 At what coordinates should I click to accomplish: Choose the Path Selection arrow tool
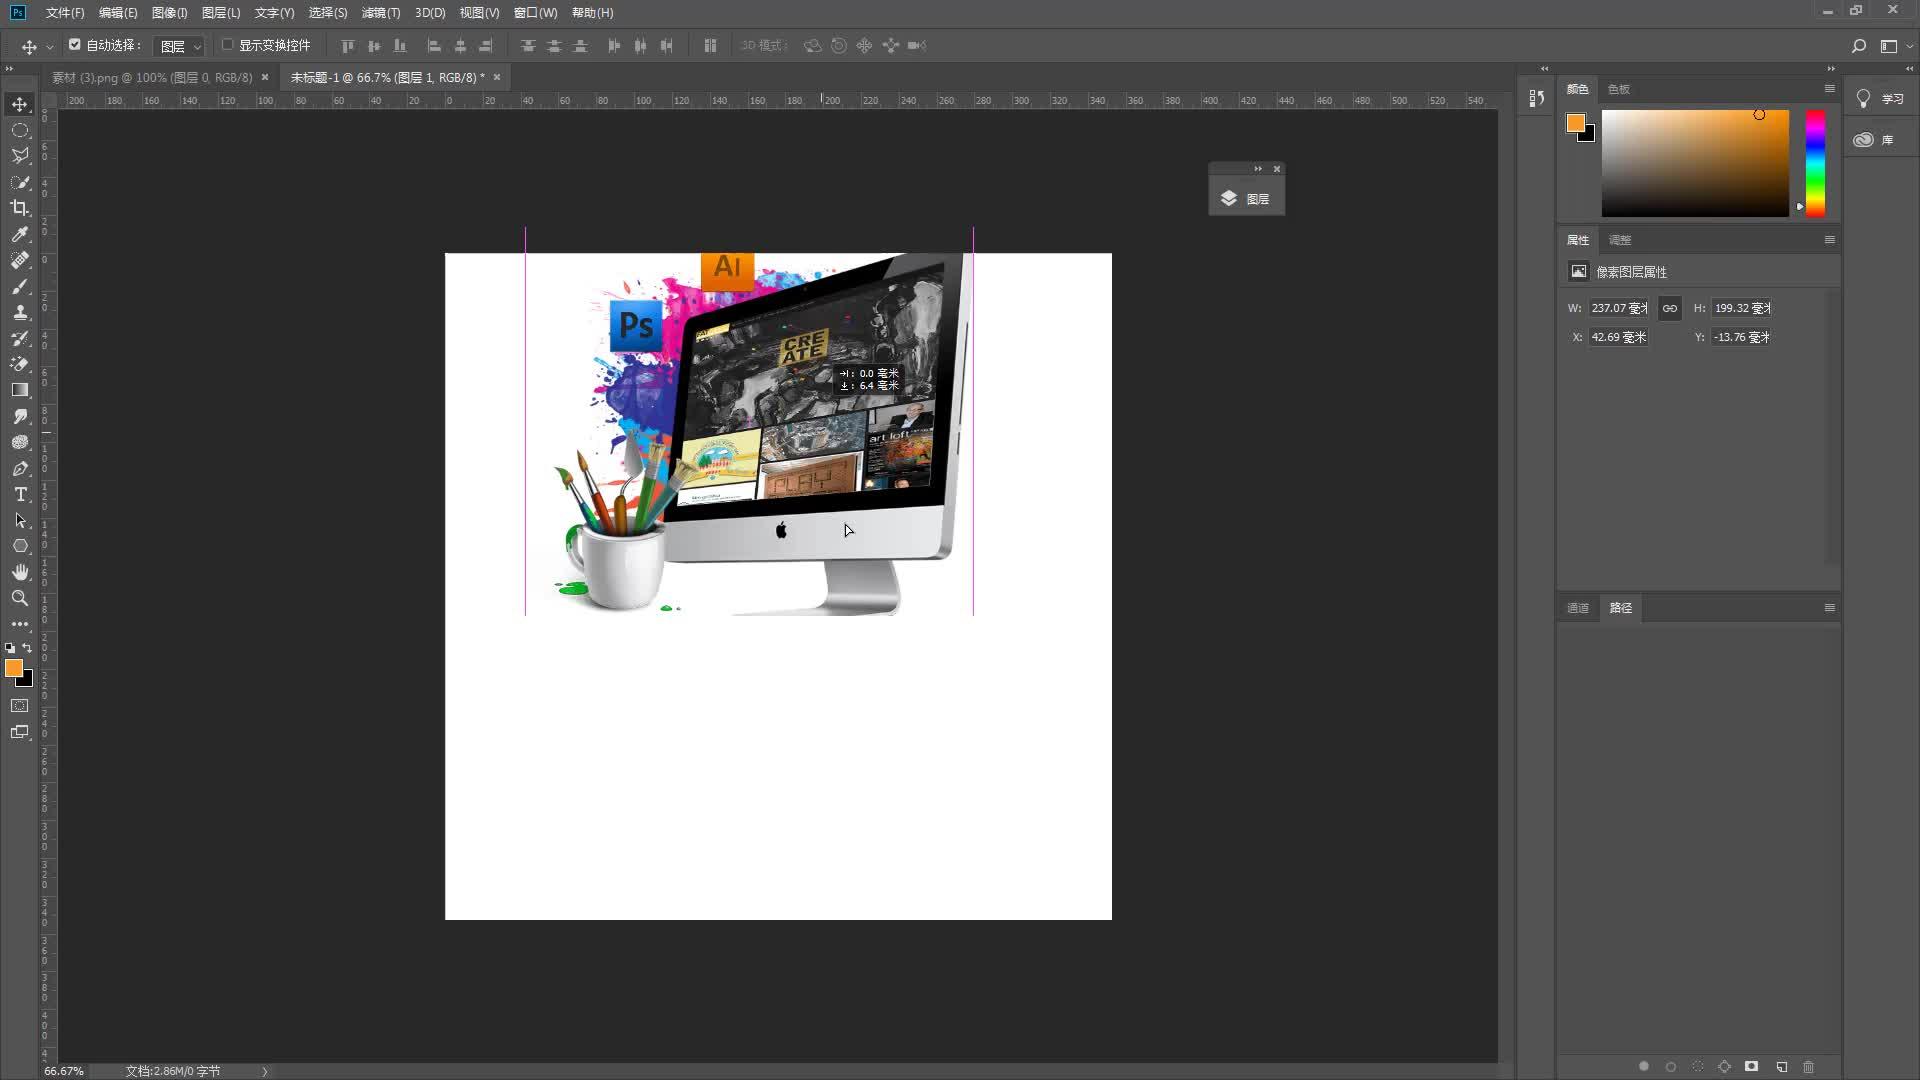20,520
